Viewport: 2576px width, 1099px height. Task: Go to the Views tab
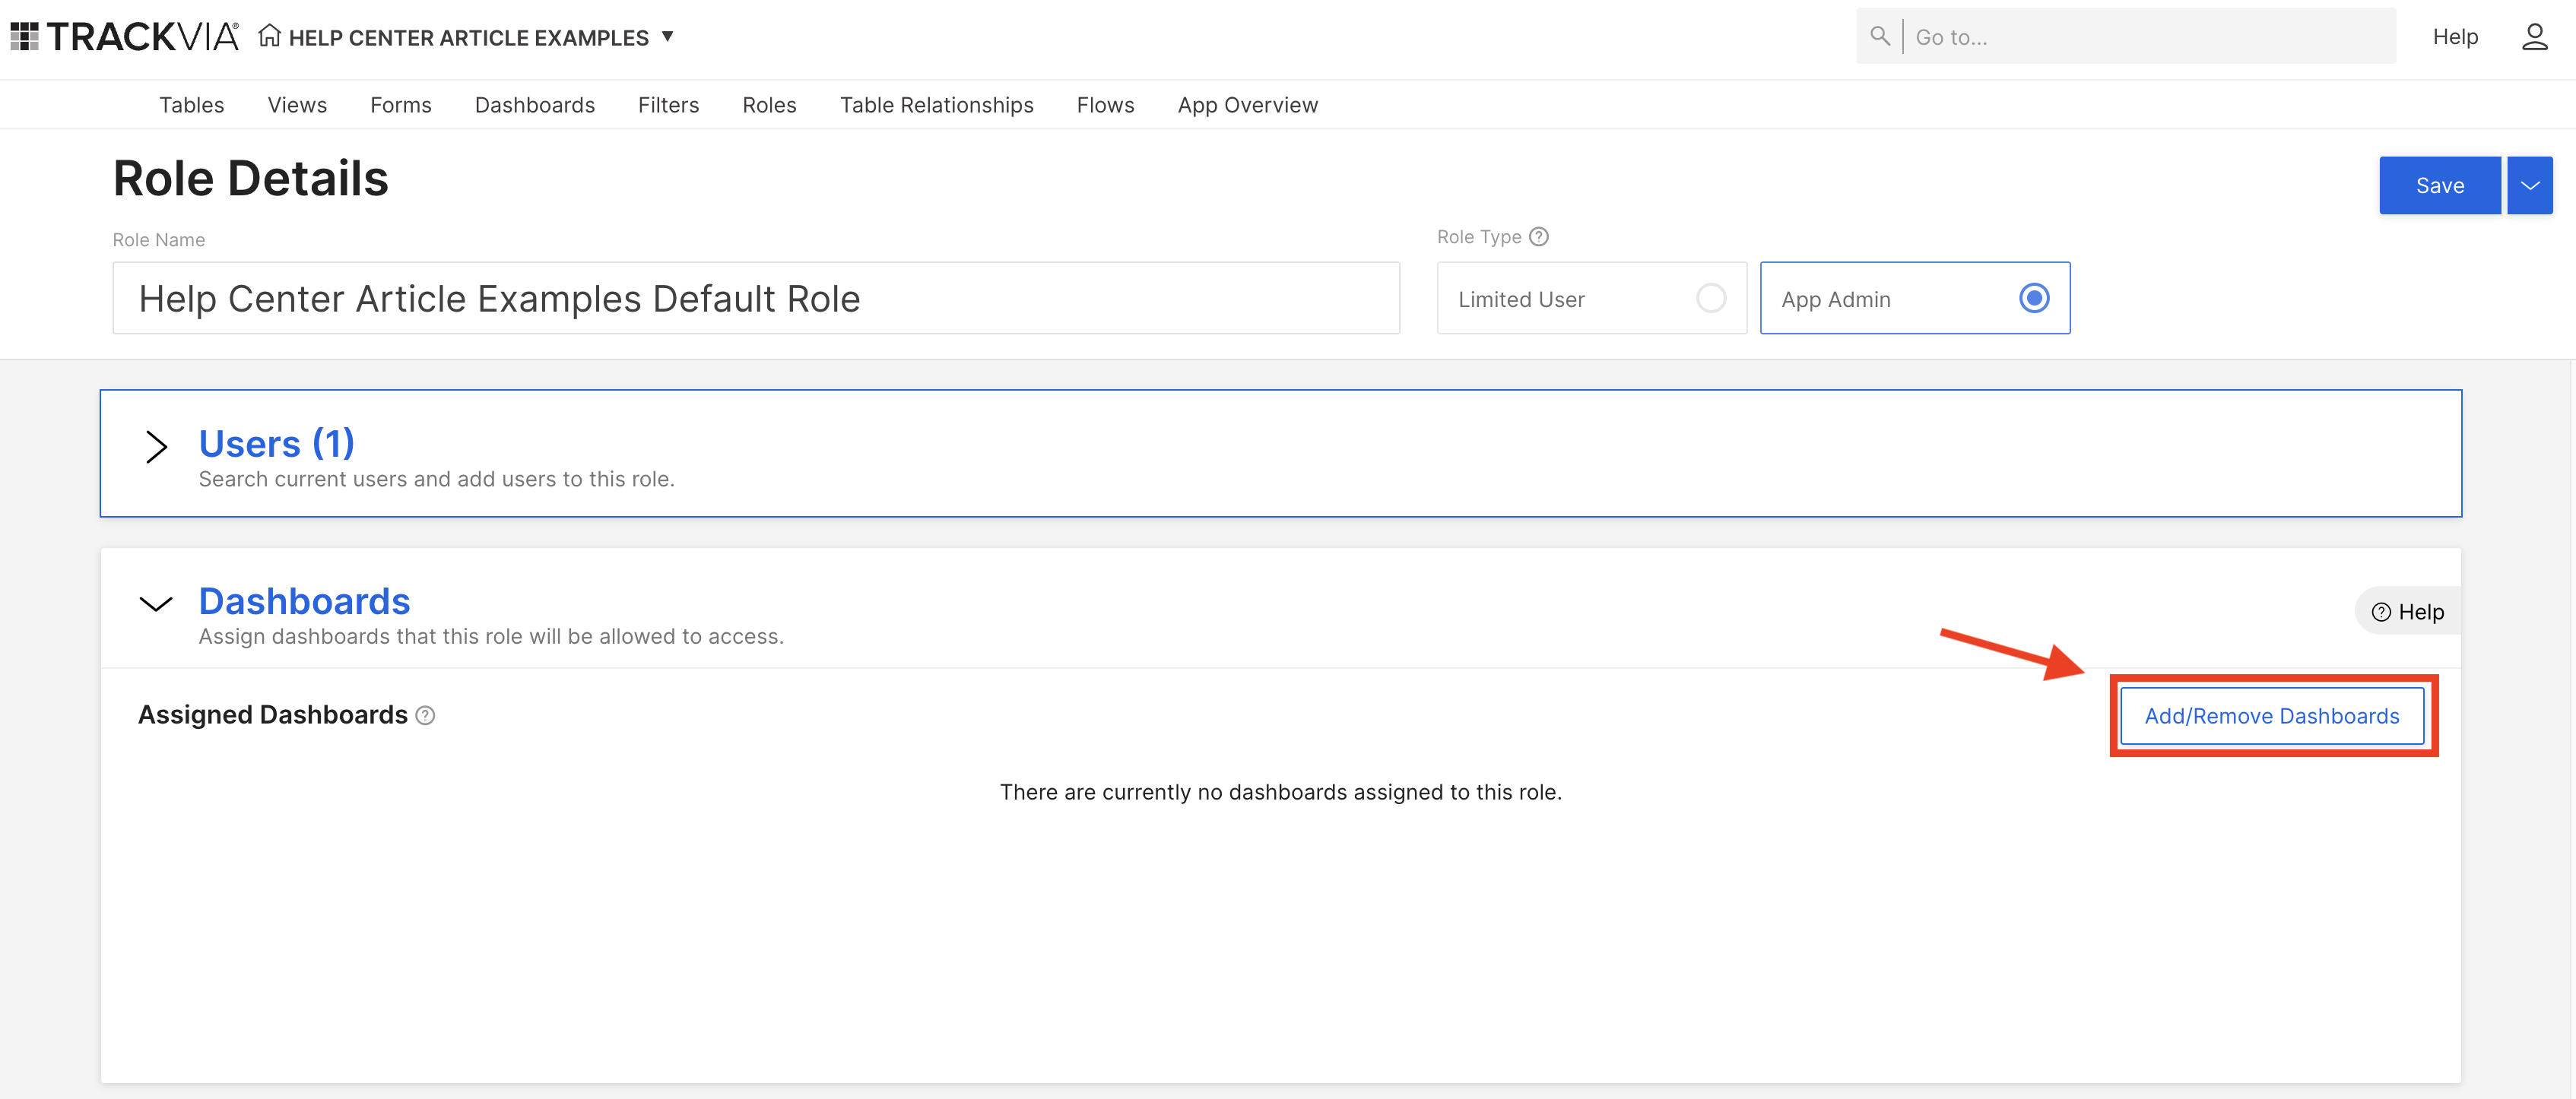click(x=297, y=105)
